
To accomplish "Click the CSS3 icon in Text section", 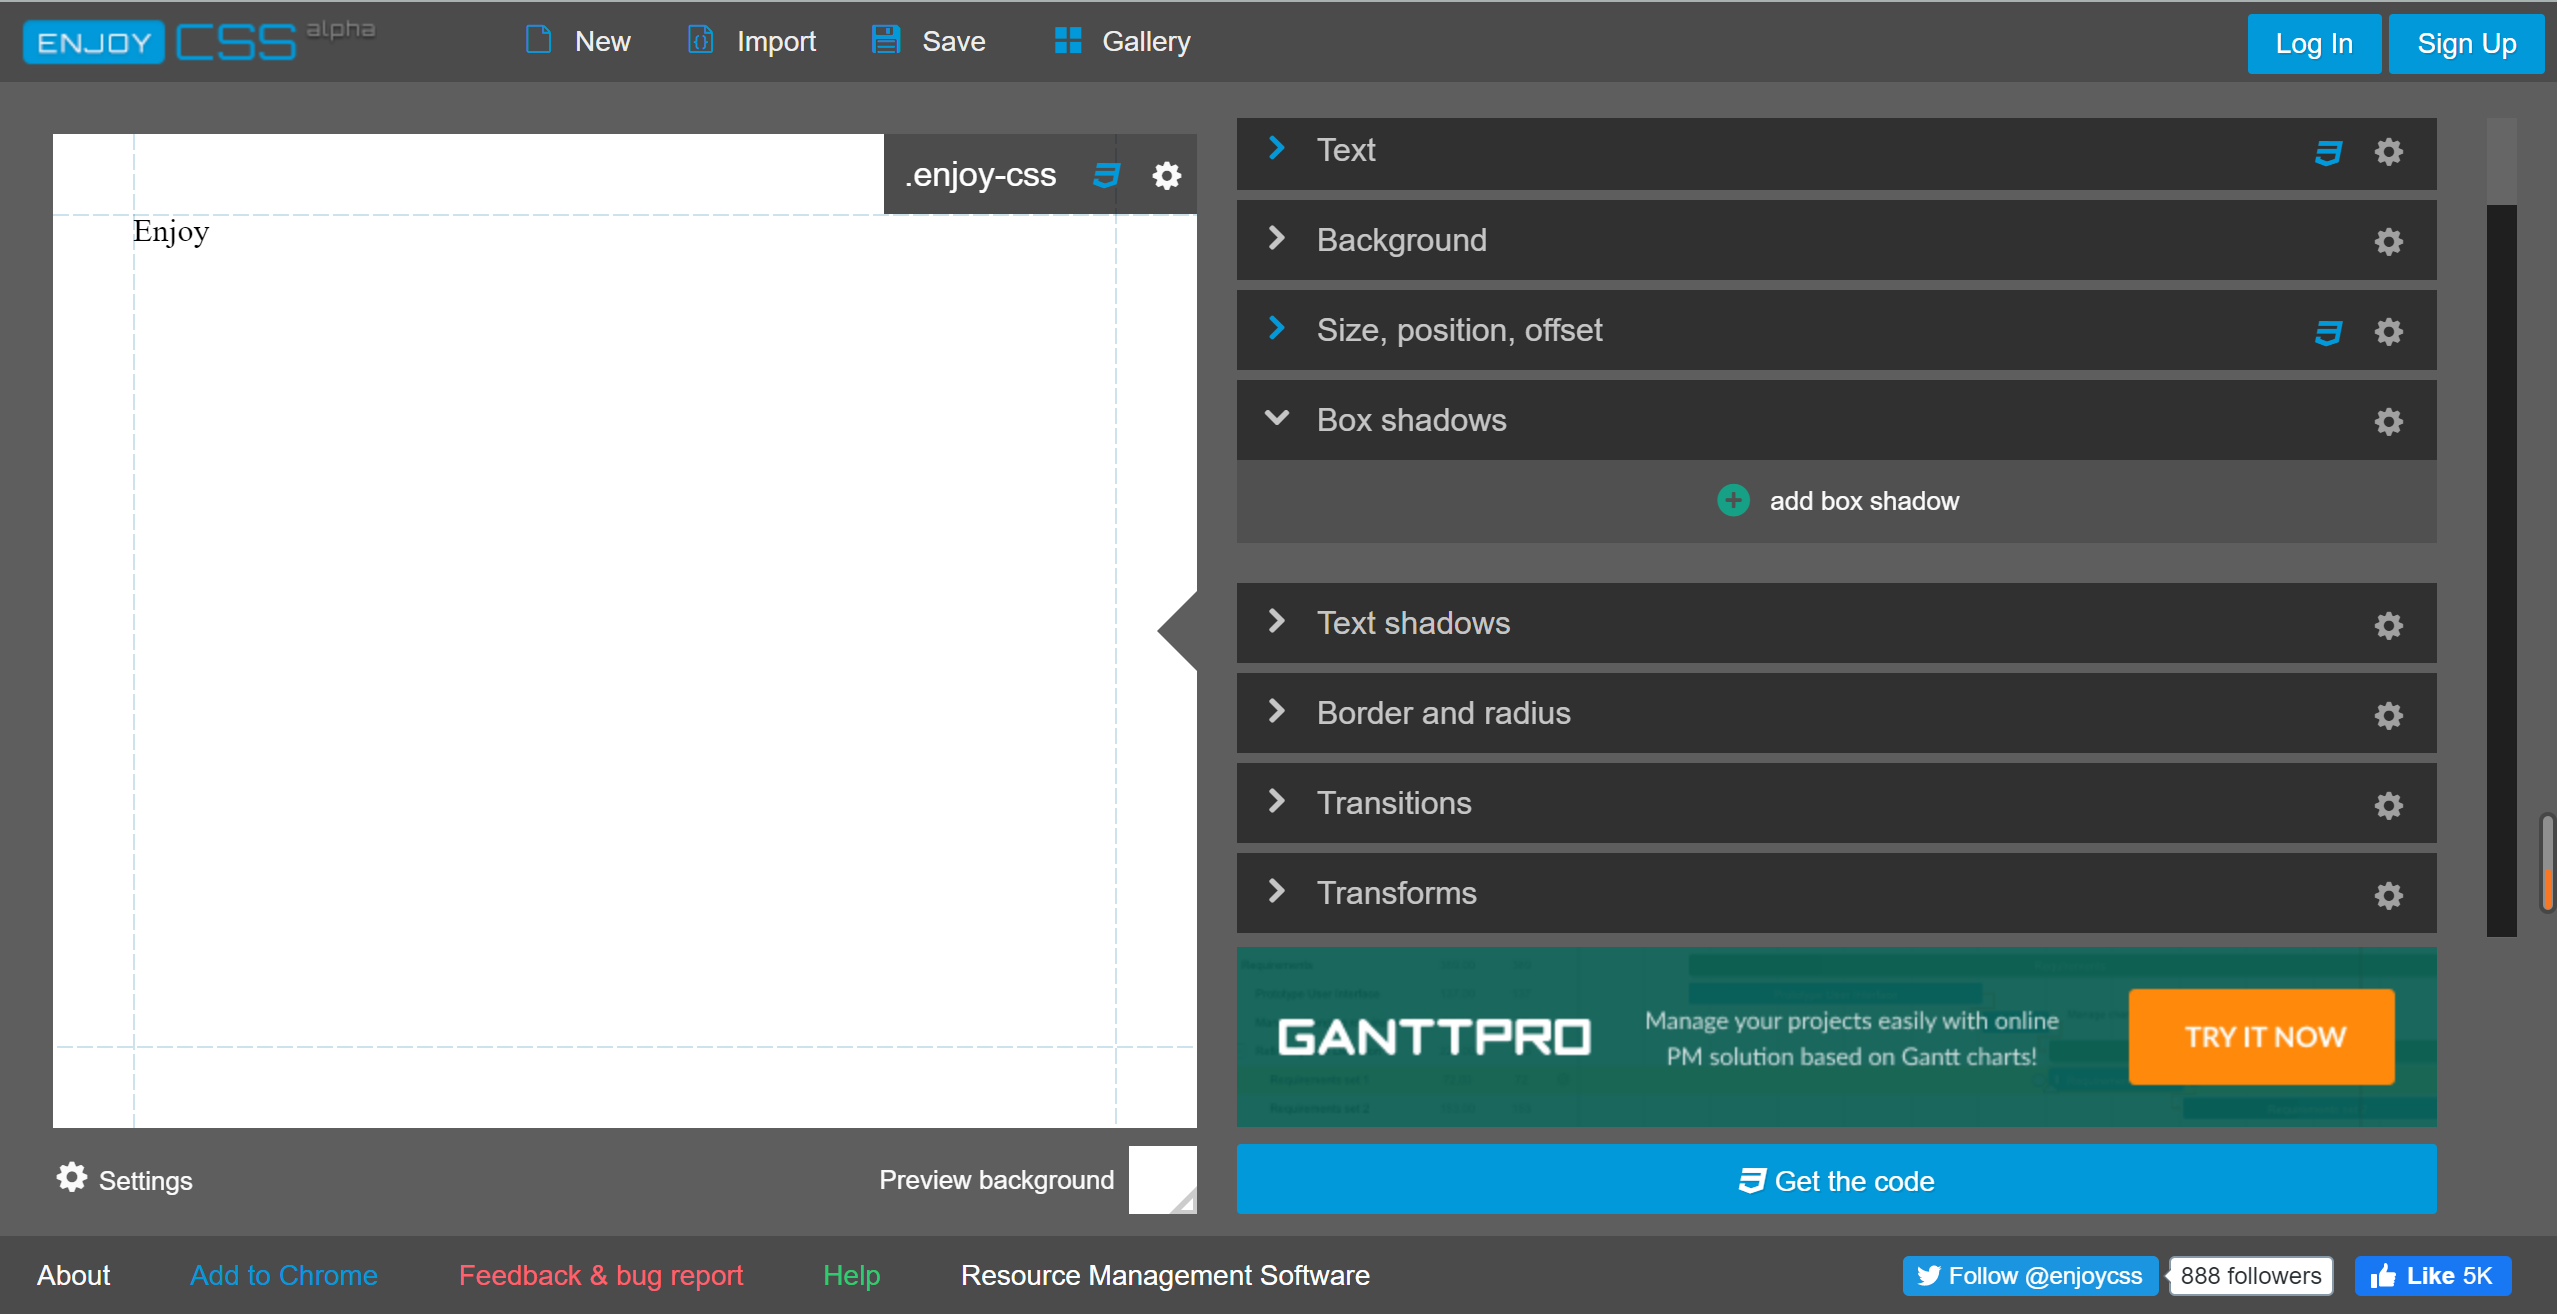I will click(x=2328, y=152).
